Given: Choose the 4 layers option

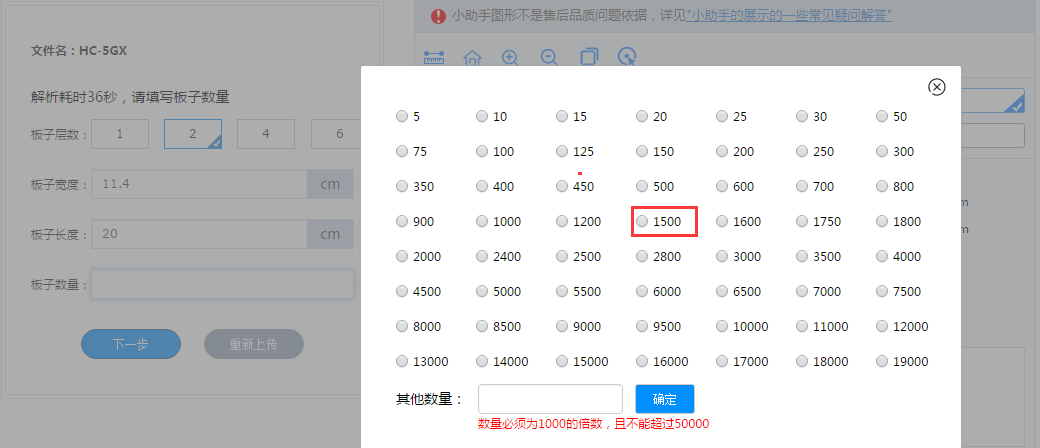Looking at the screenshot, I should click(x=265, y=134).
